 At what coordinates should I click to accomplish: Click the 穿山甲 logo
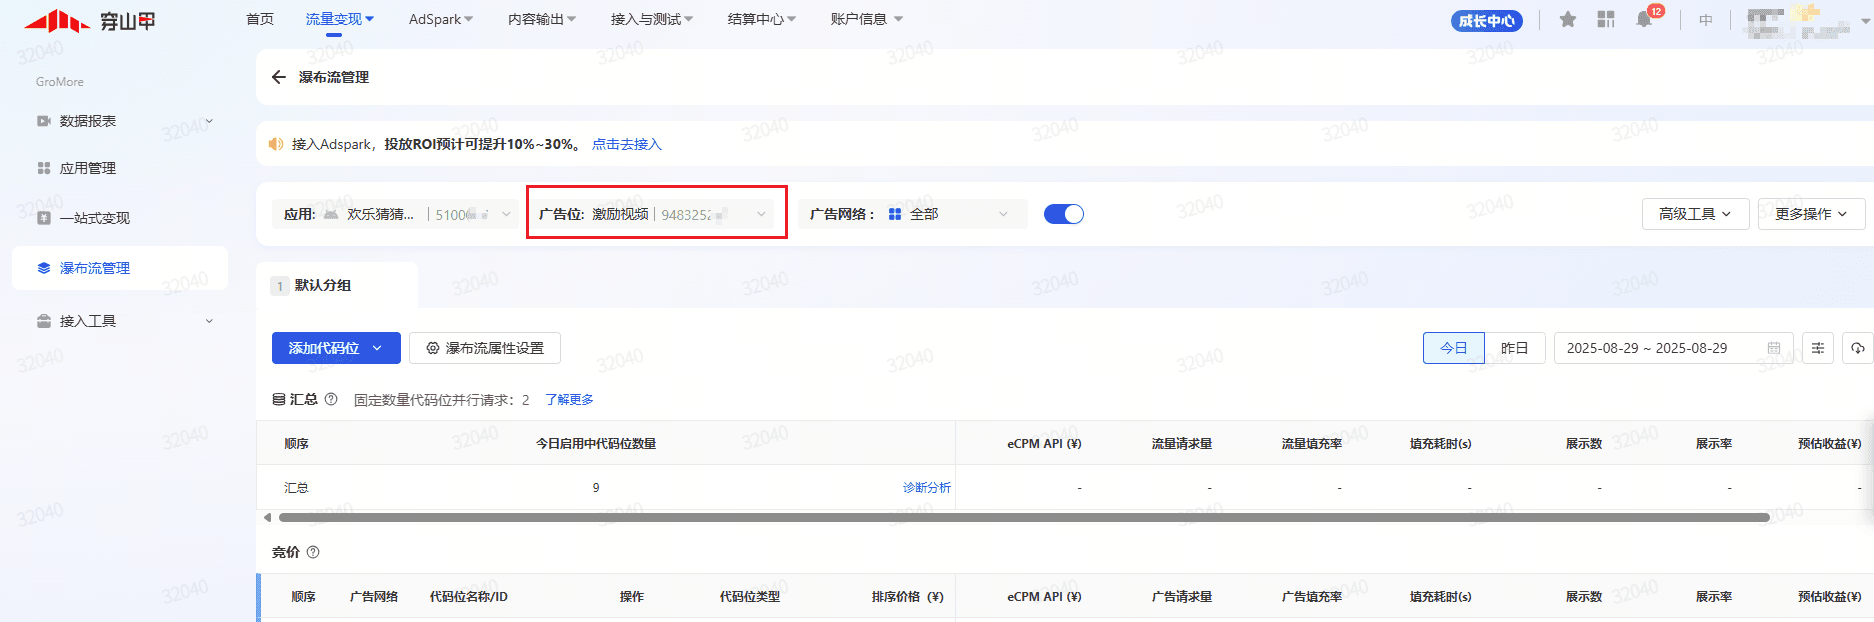90,20
